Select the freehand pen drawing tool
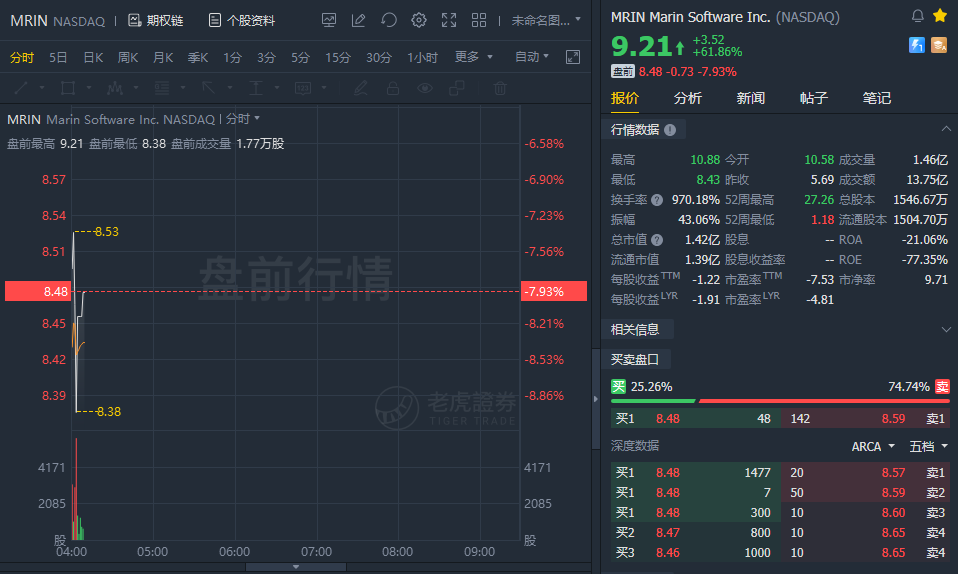This screenshot has width=958, height=574. 360,89
